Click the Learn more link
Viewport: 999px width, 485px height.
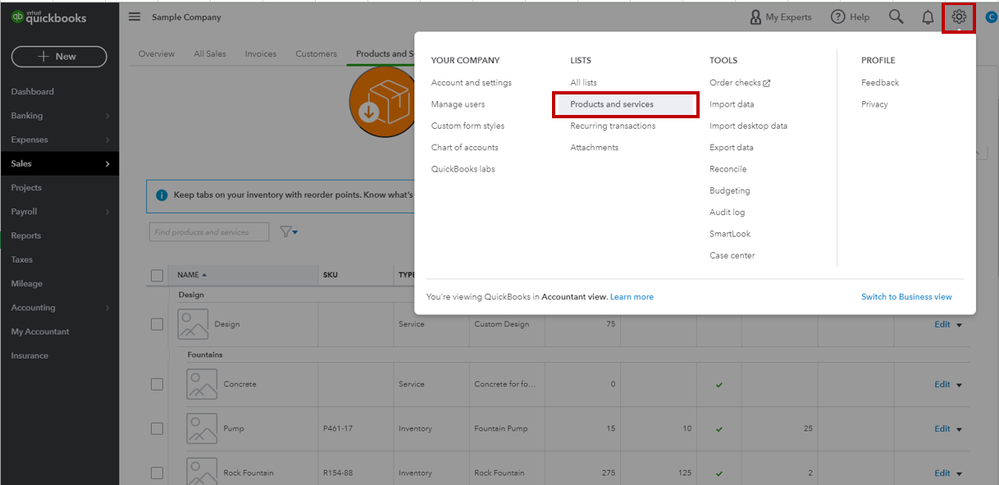tap(631, 297)
